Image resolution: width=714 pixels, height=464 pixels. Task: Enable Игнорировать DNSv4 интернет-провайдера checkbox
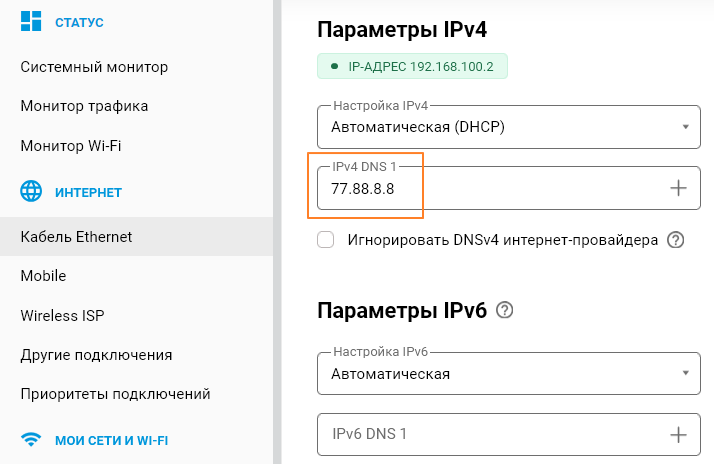click(325, 240)
